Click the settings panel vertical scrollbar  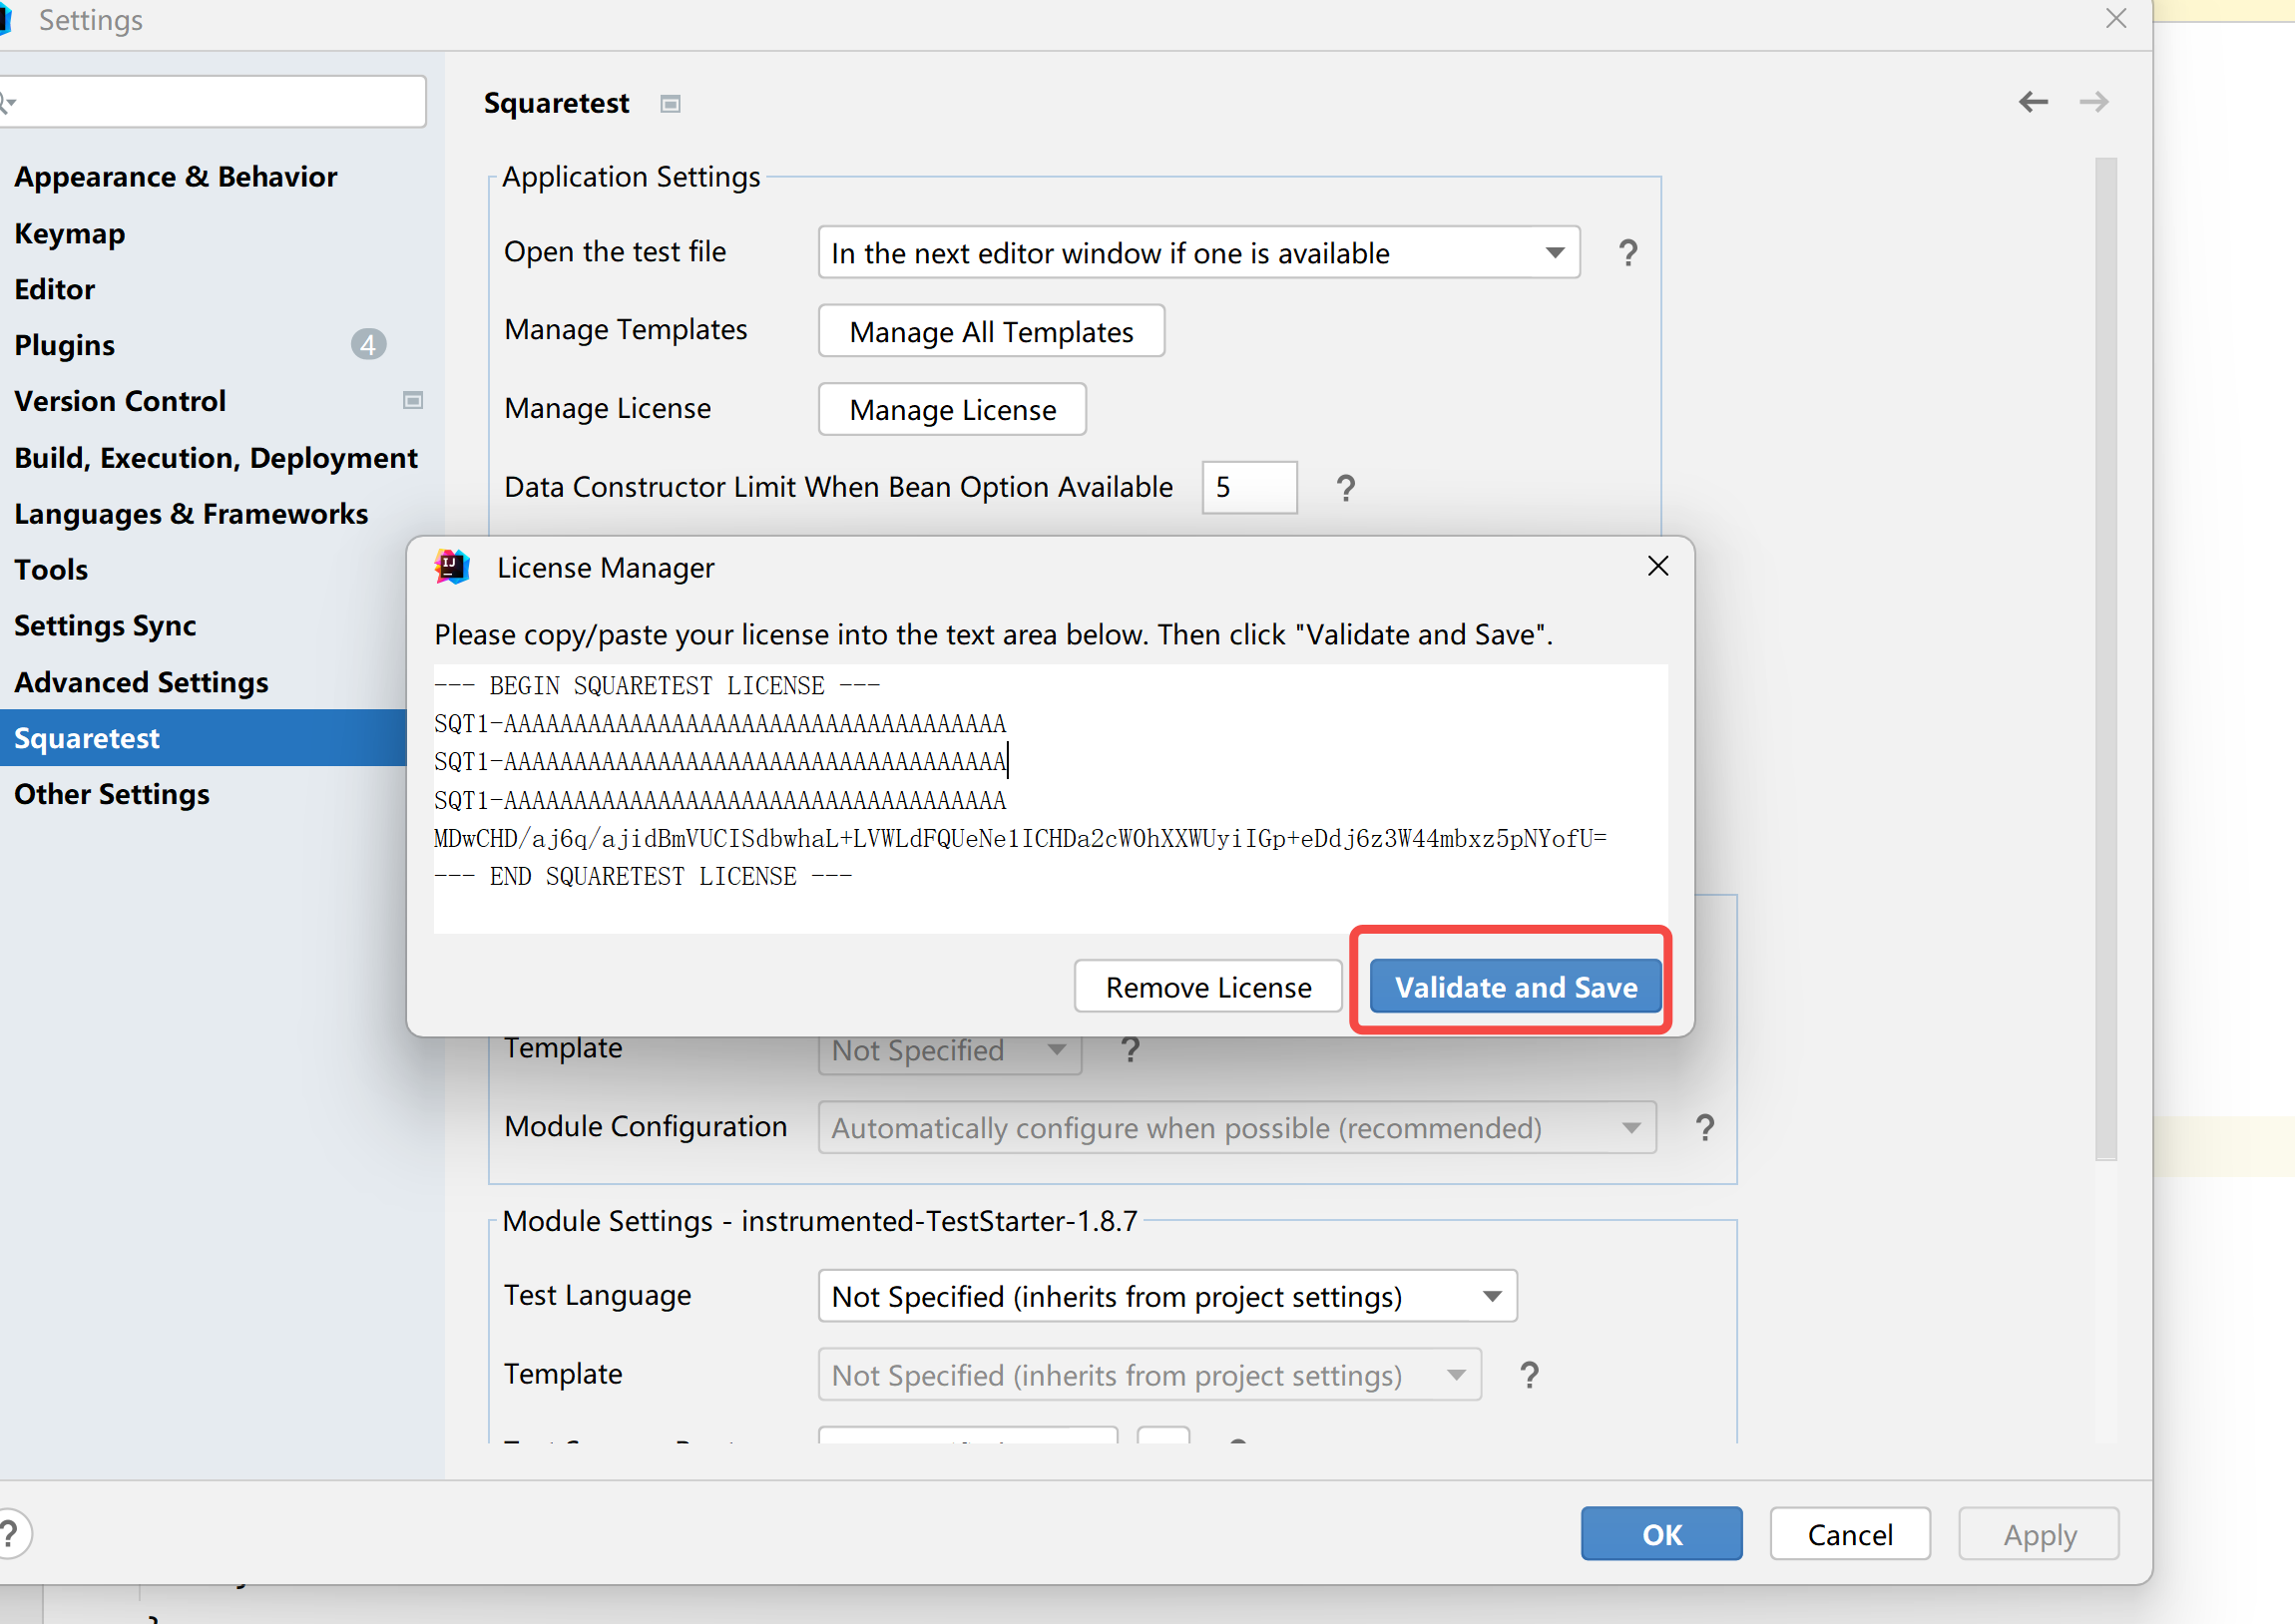(x=2105, y=658)
